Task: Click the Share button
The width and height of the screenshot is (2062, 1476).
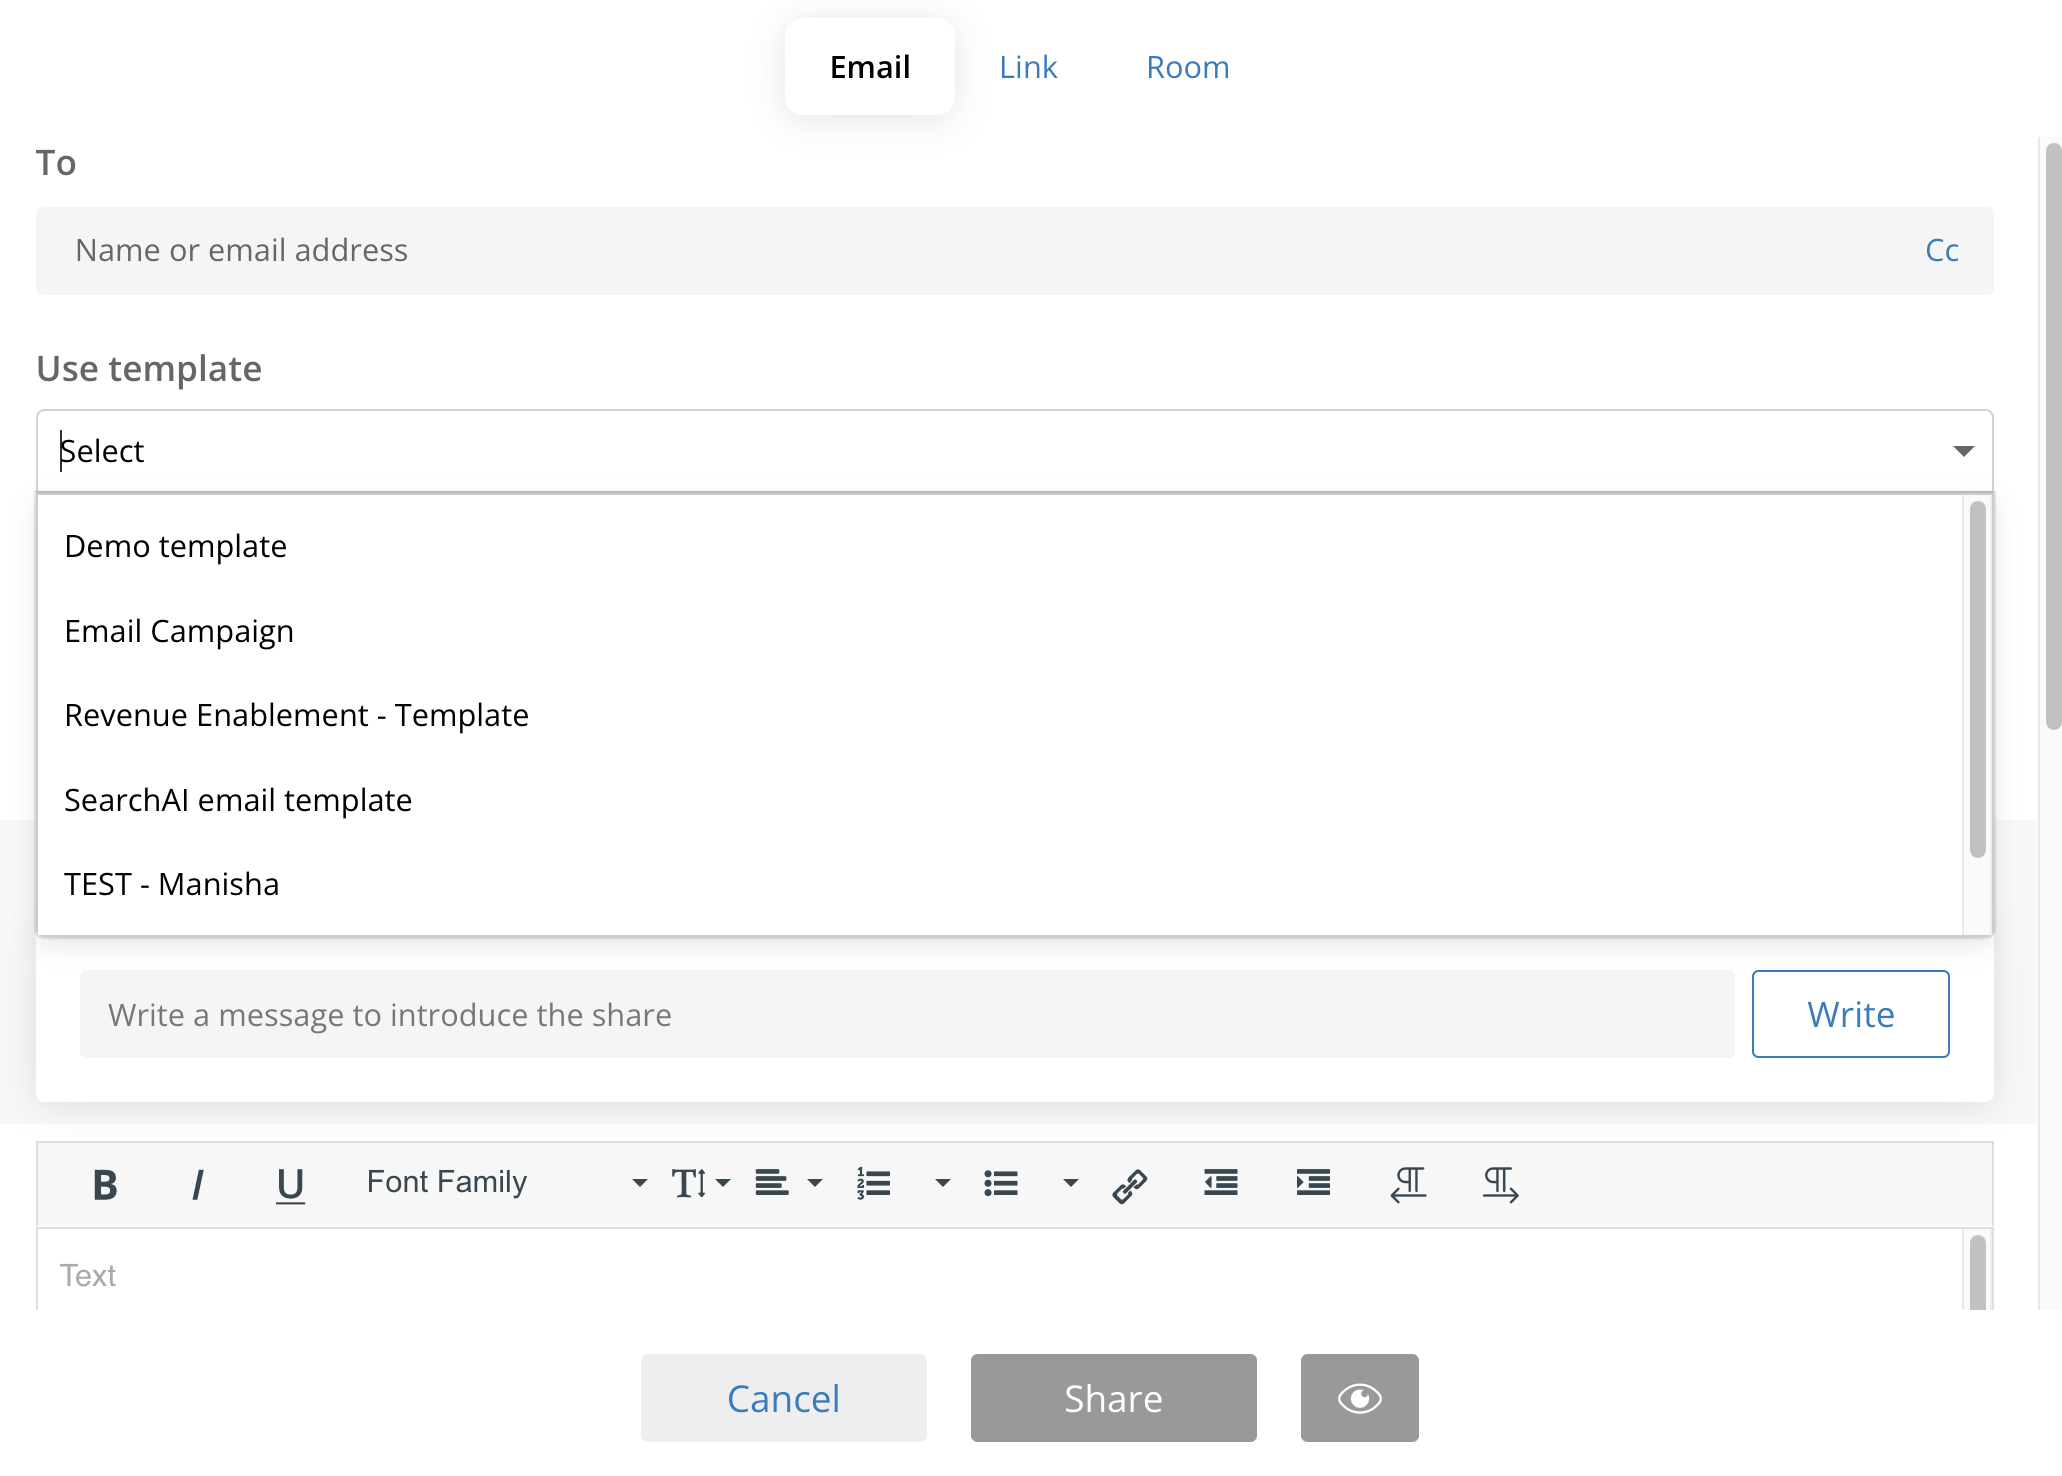Action: tap(1114, 1398)
